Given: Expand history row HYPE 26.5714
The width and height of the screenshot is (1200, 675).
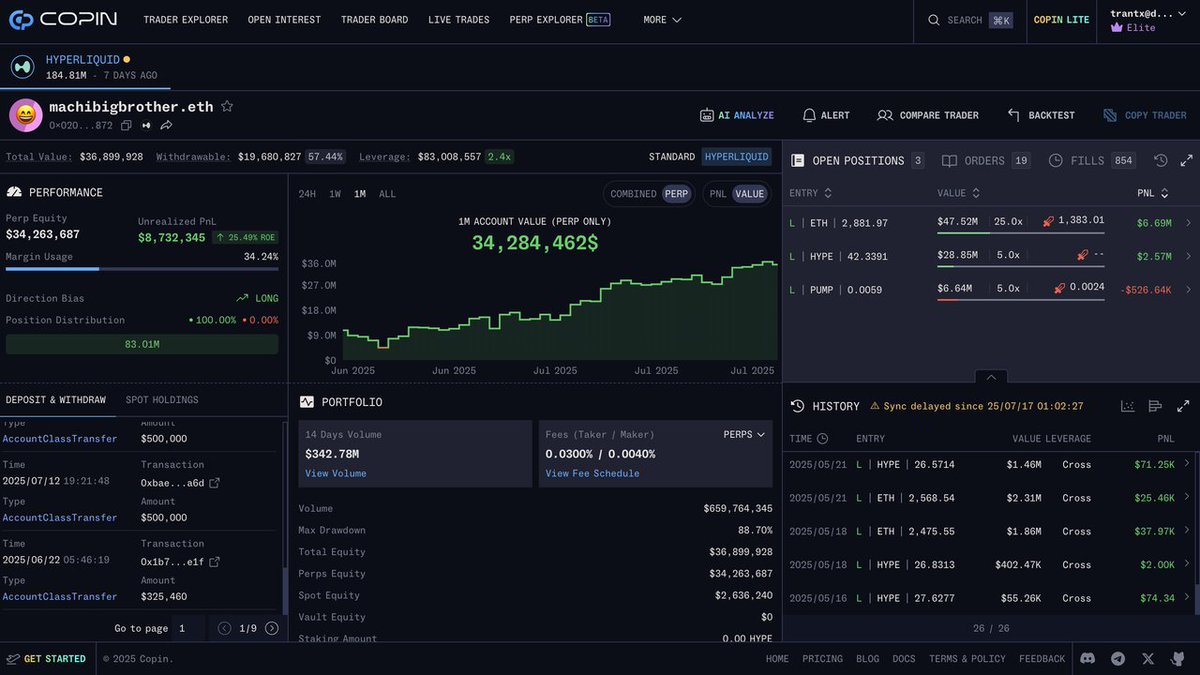Looking at the screenshot, I should coord(1187,463).
